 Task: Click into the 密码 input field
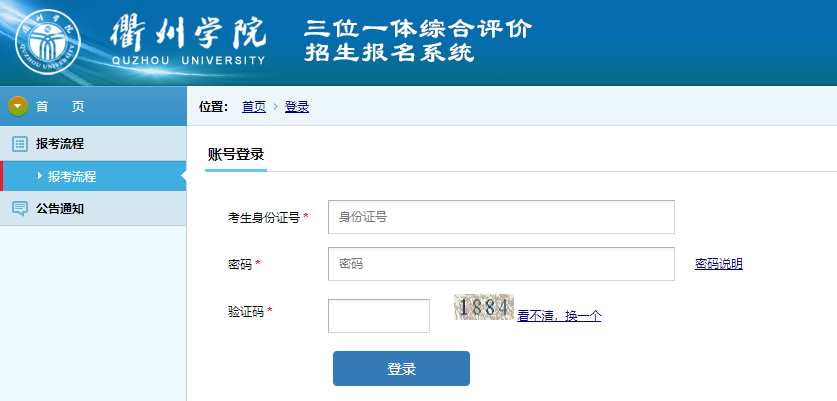coord(501,264)
